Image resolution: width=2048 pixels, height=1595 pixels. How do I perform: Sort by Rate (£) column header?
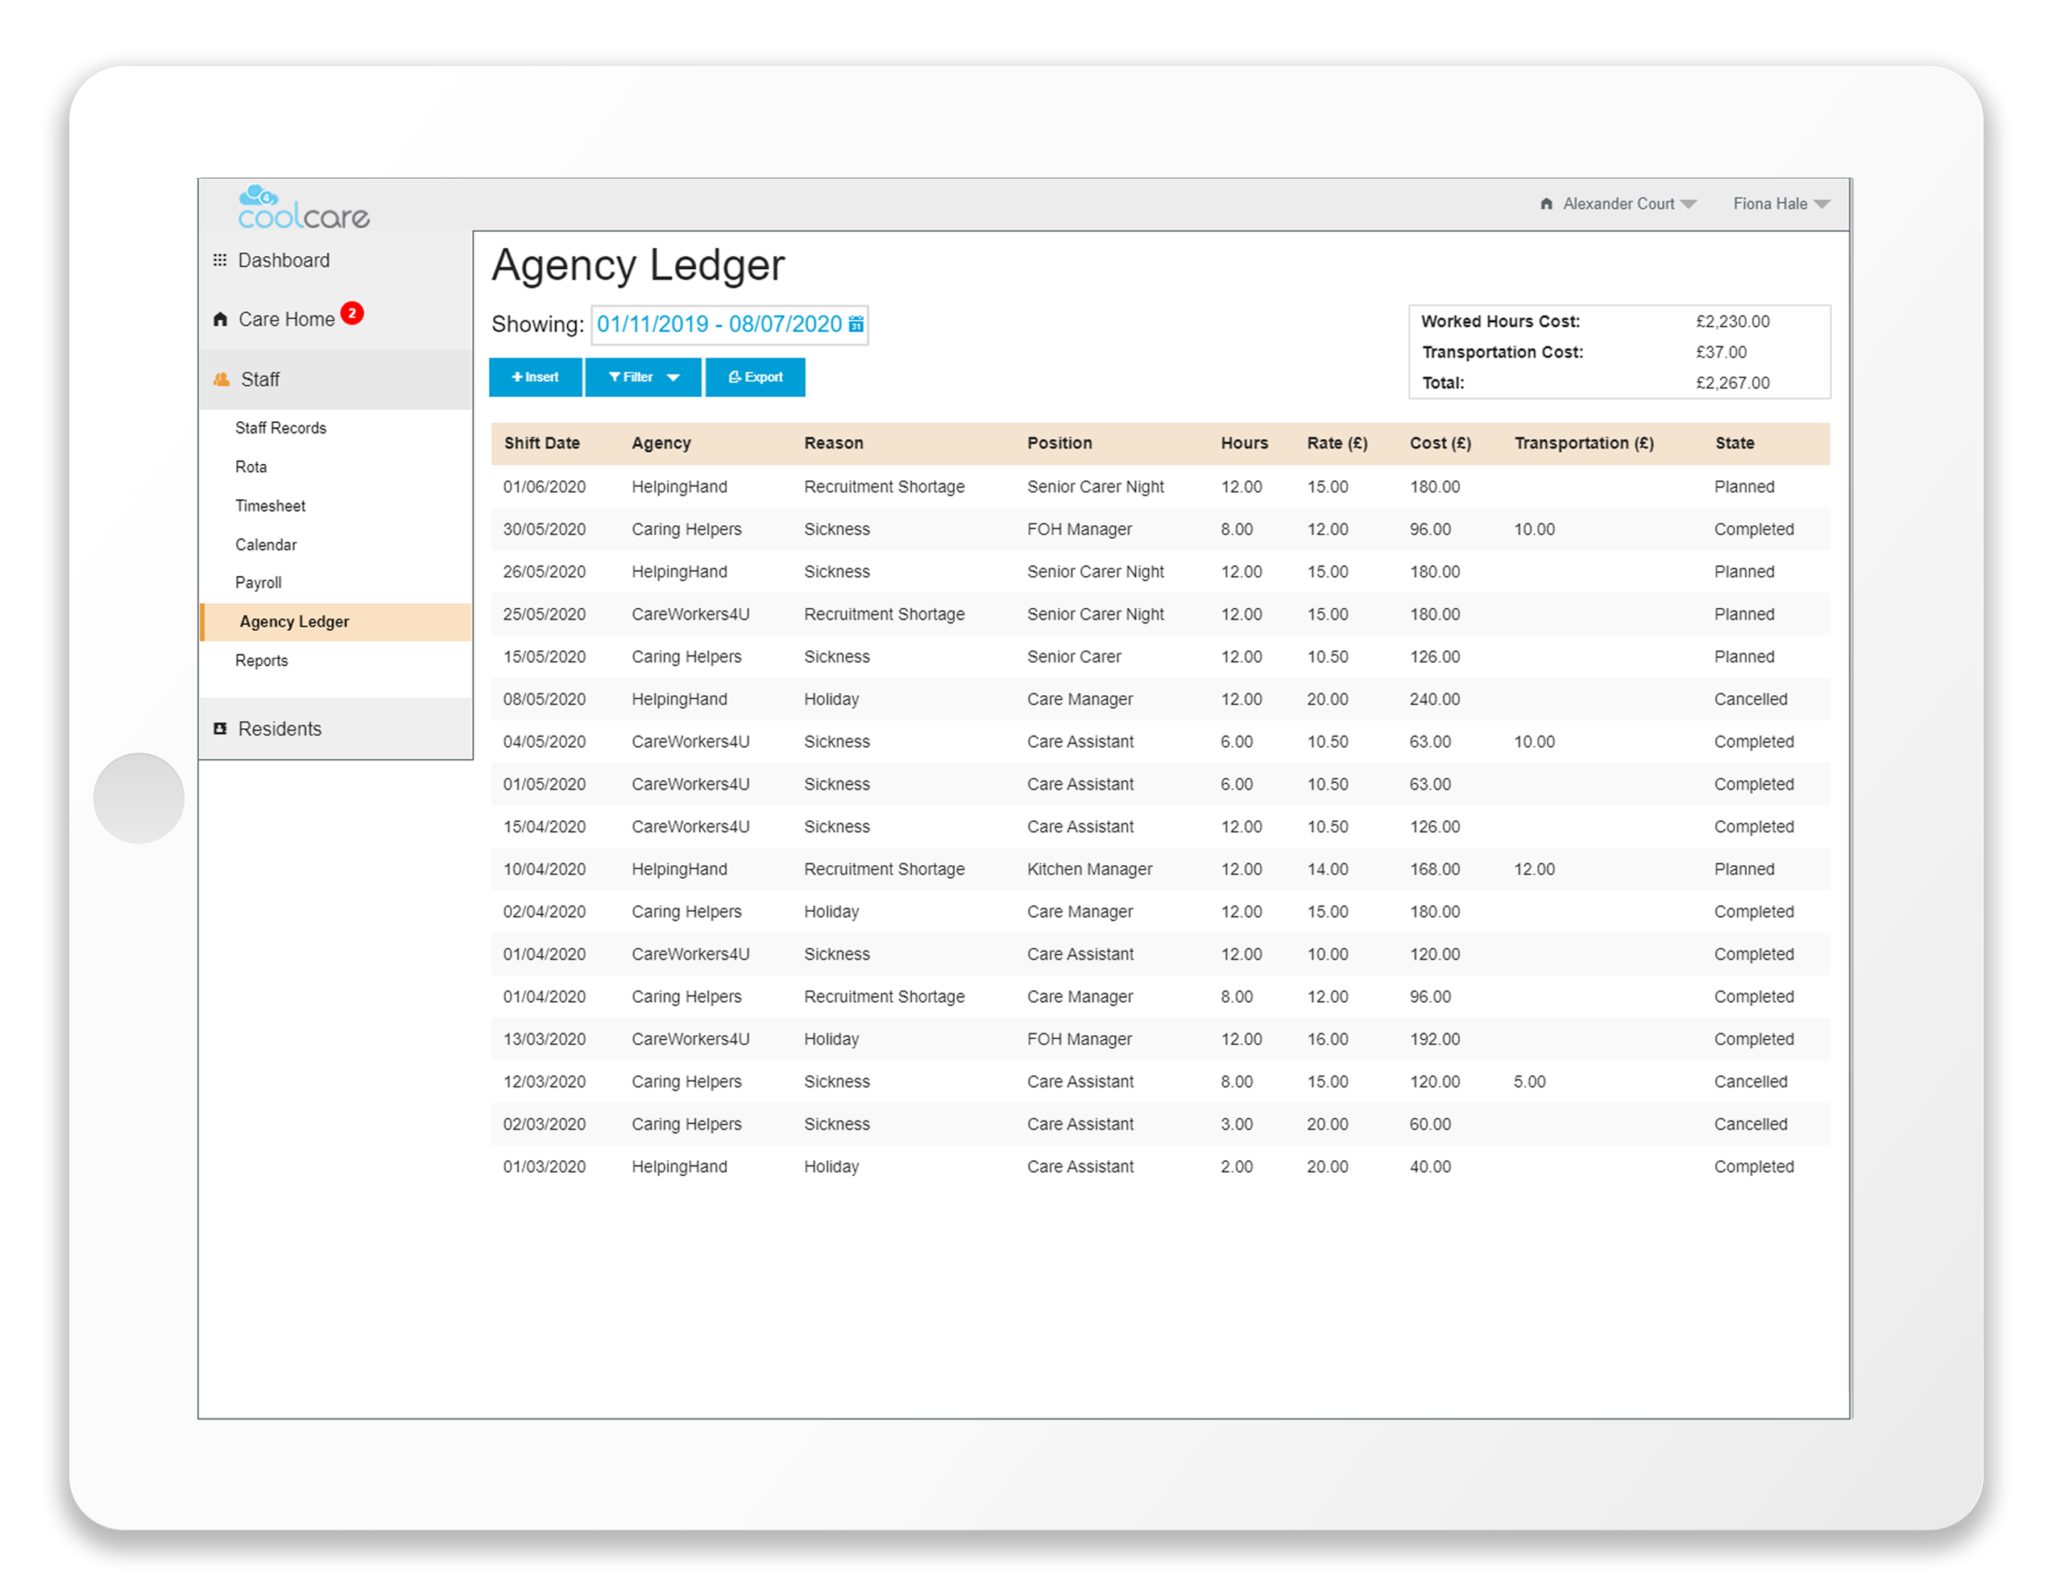point(1337,443)
